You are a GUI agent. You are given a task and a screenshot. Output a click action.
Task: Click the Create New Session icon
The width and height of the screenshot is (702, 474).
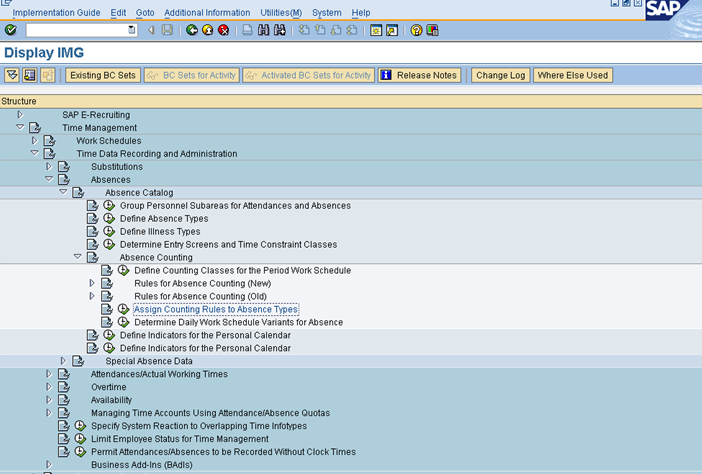click(376, 30)
